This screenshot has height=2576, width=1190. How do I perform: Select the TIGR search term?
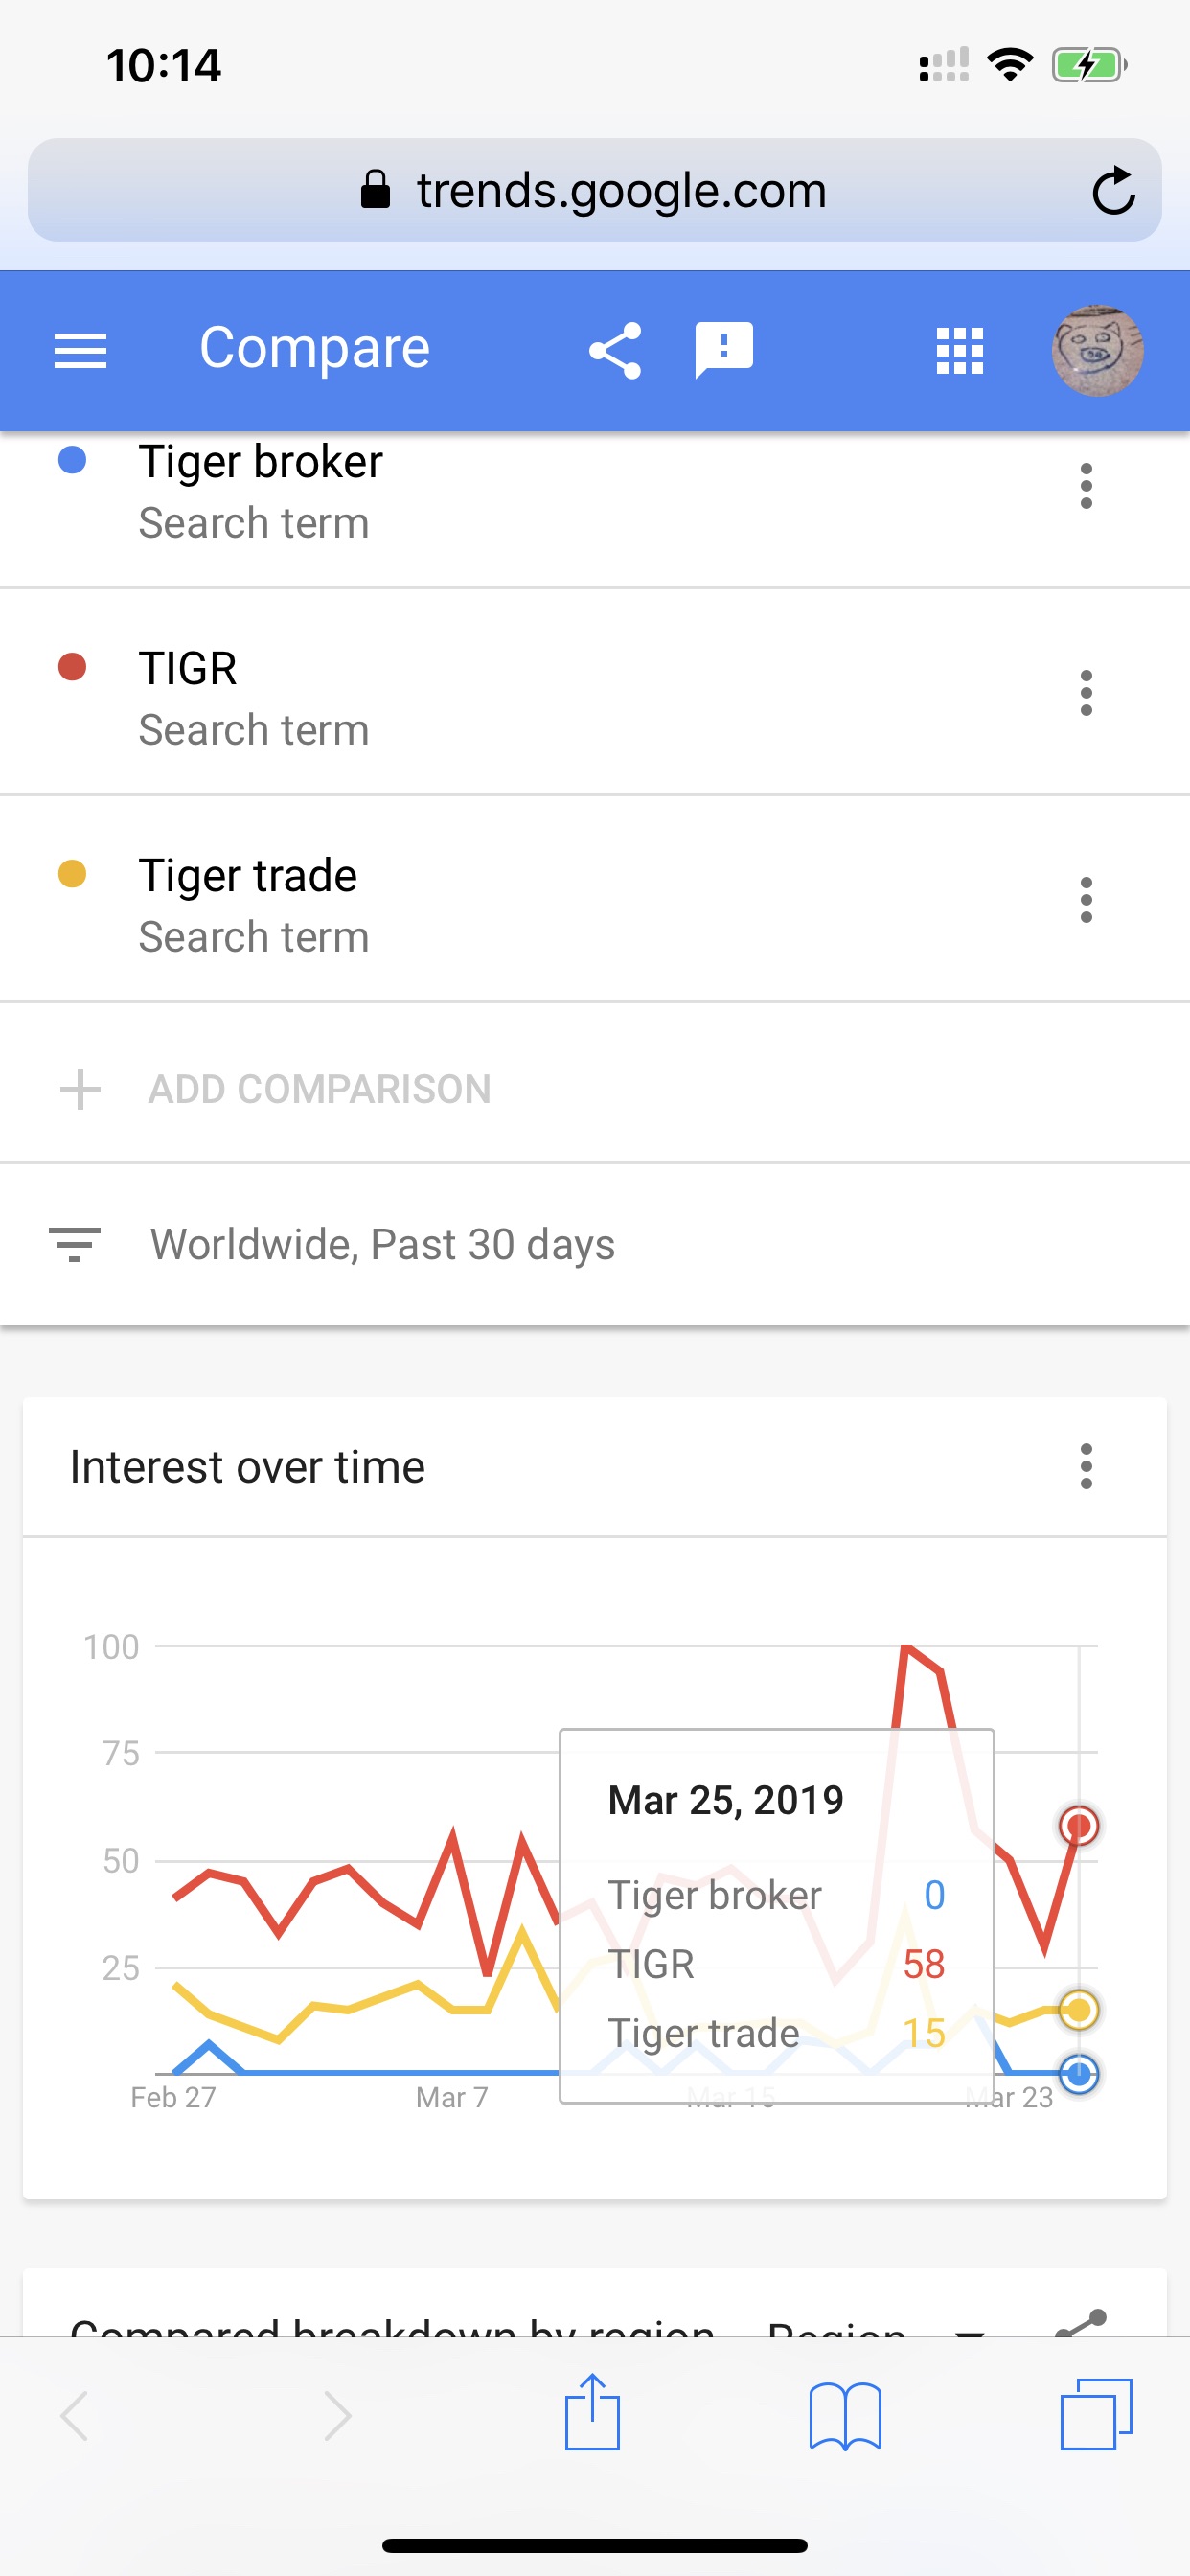tap(595, 693)
